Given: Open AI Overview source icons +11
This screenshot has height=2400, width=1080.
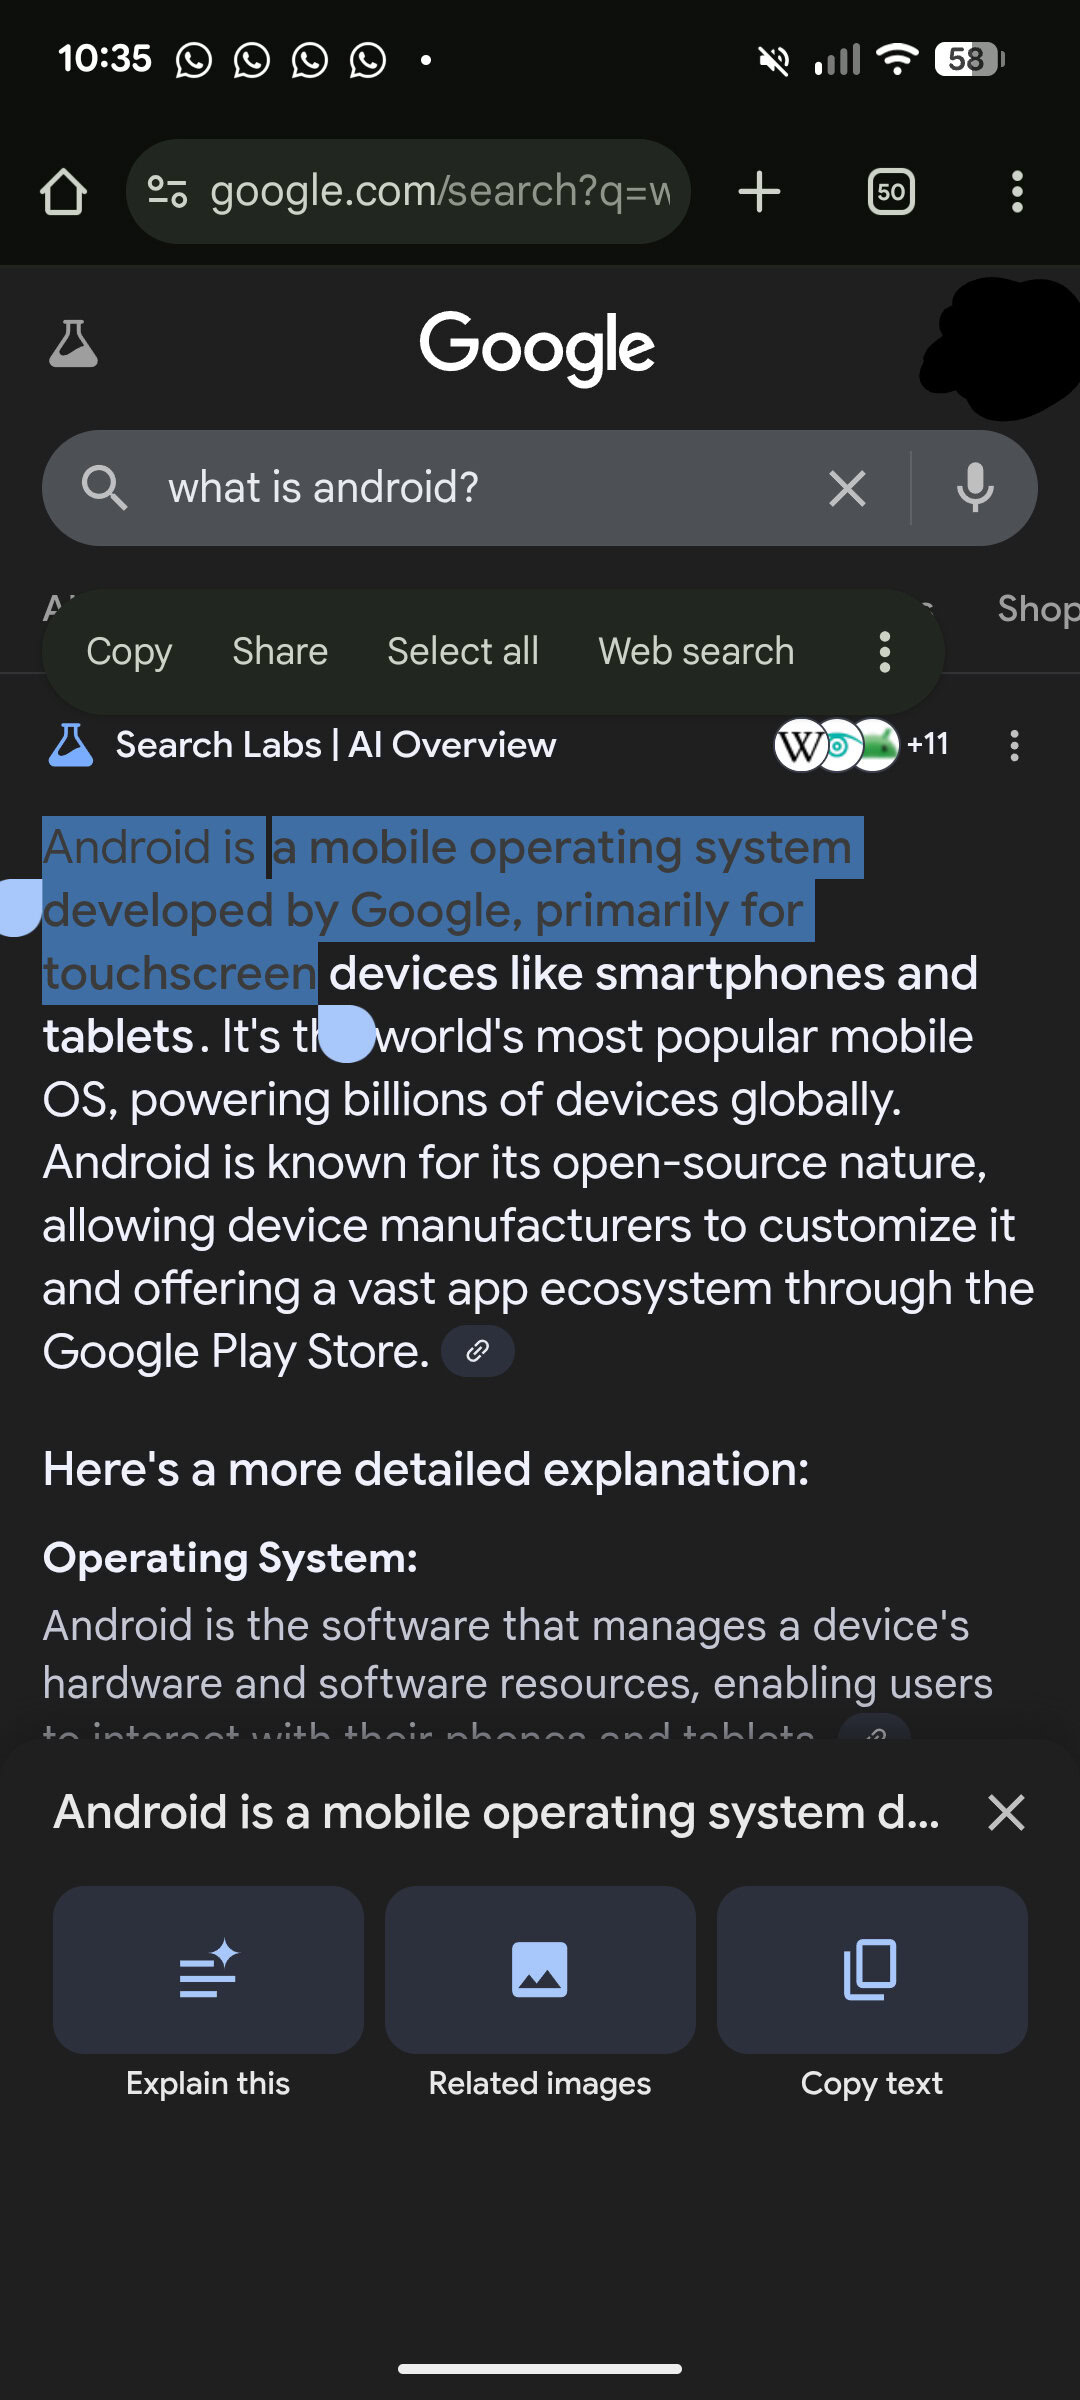Looking at the screenshot, I should (861, 745).
